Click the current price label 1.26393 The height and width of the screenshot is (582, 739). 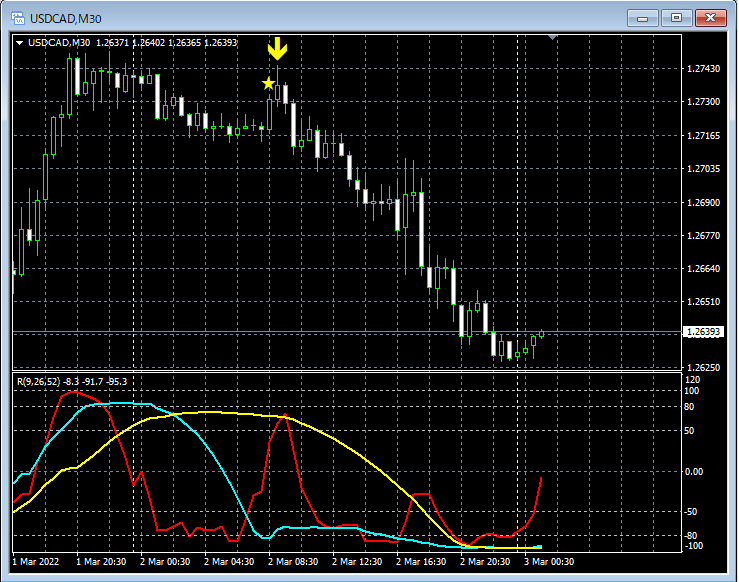tap(703, 332)
